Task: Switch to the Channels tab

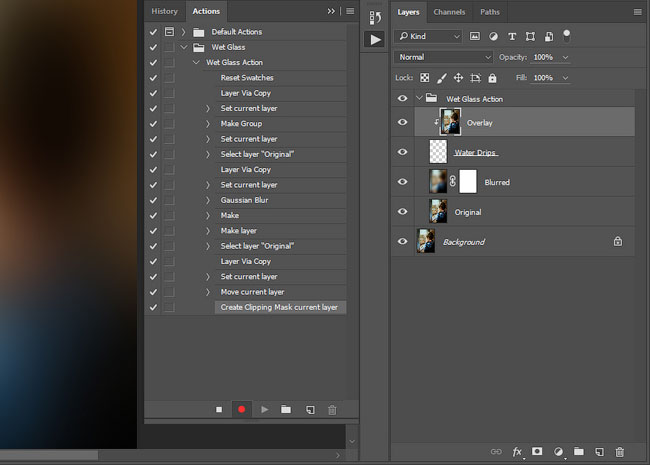Action: pyautogui.click(x=449, y=12)
